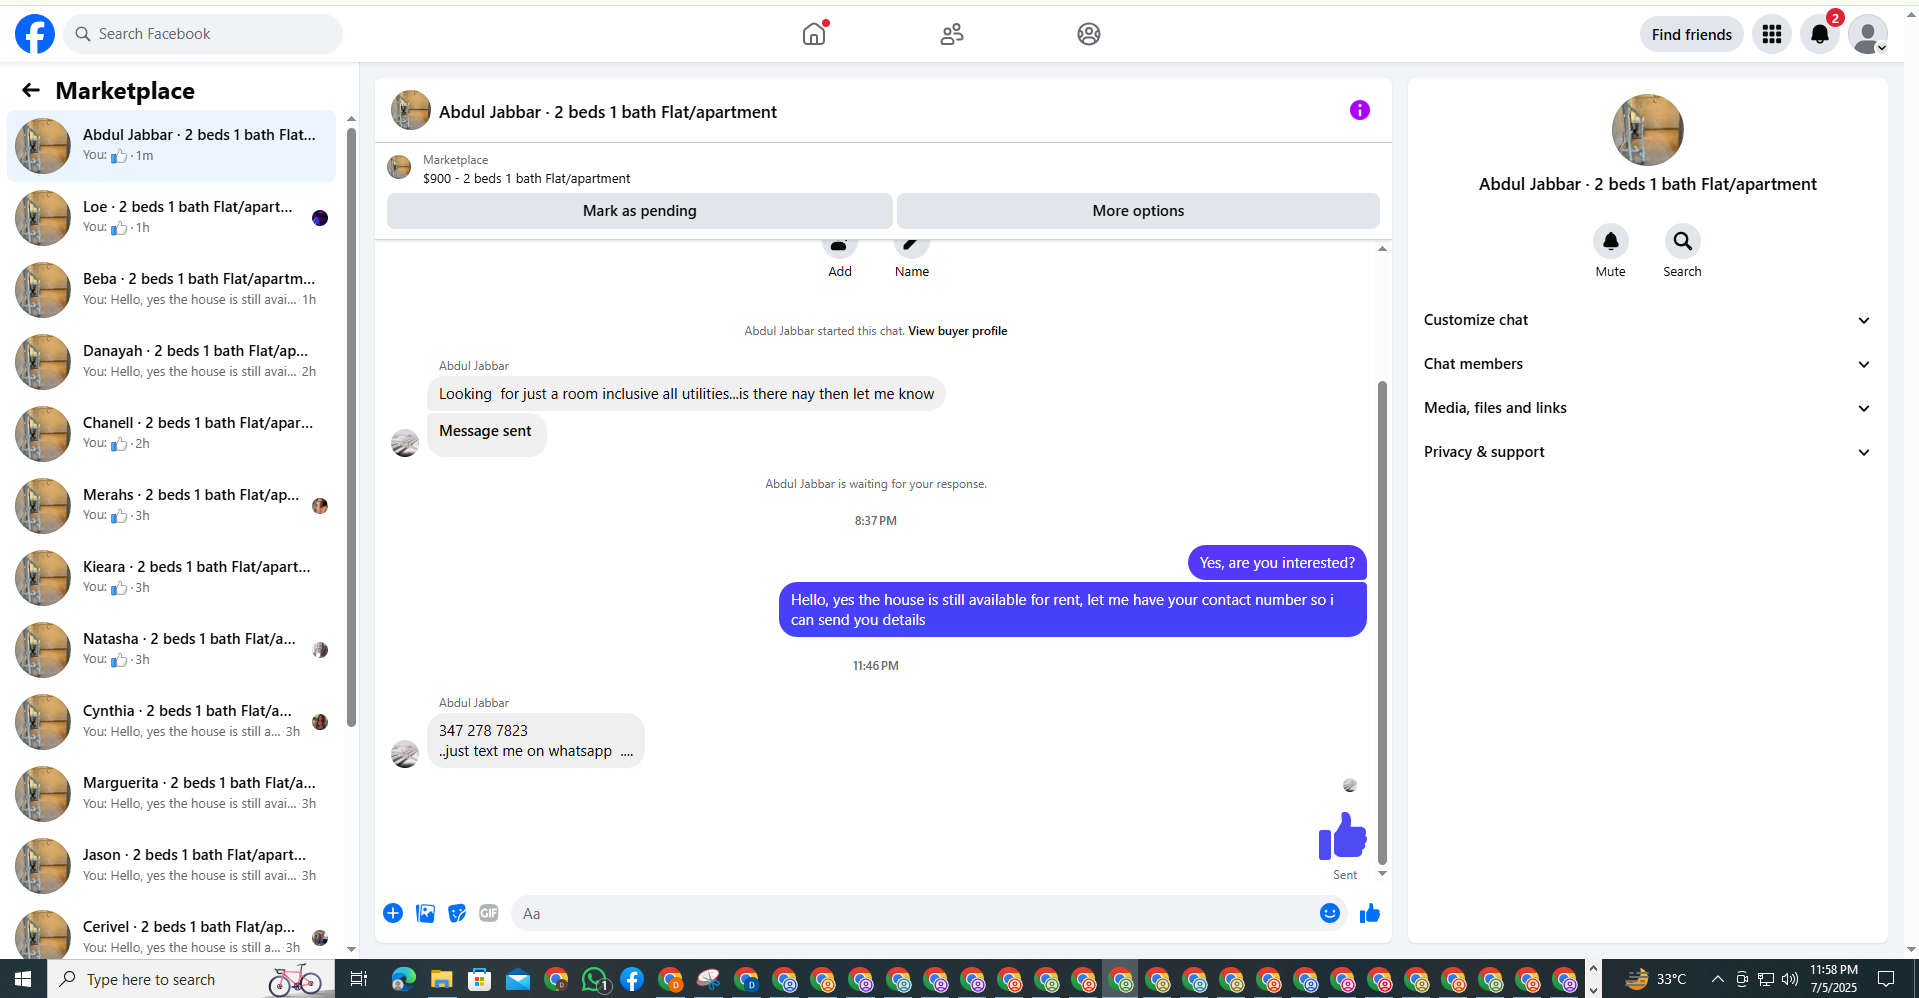Expand Chat members section
This screenshot has height=998, width=1919.
pos(1648,364)
